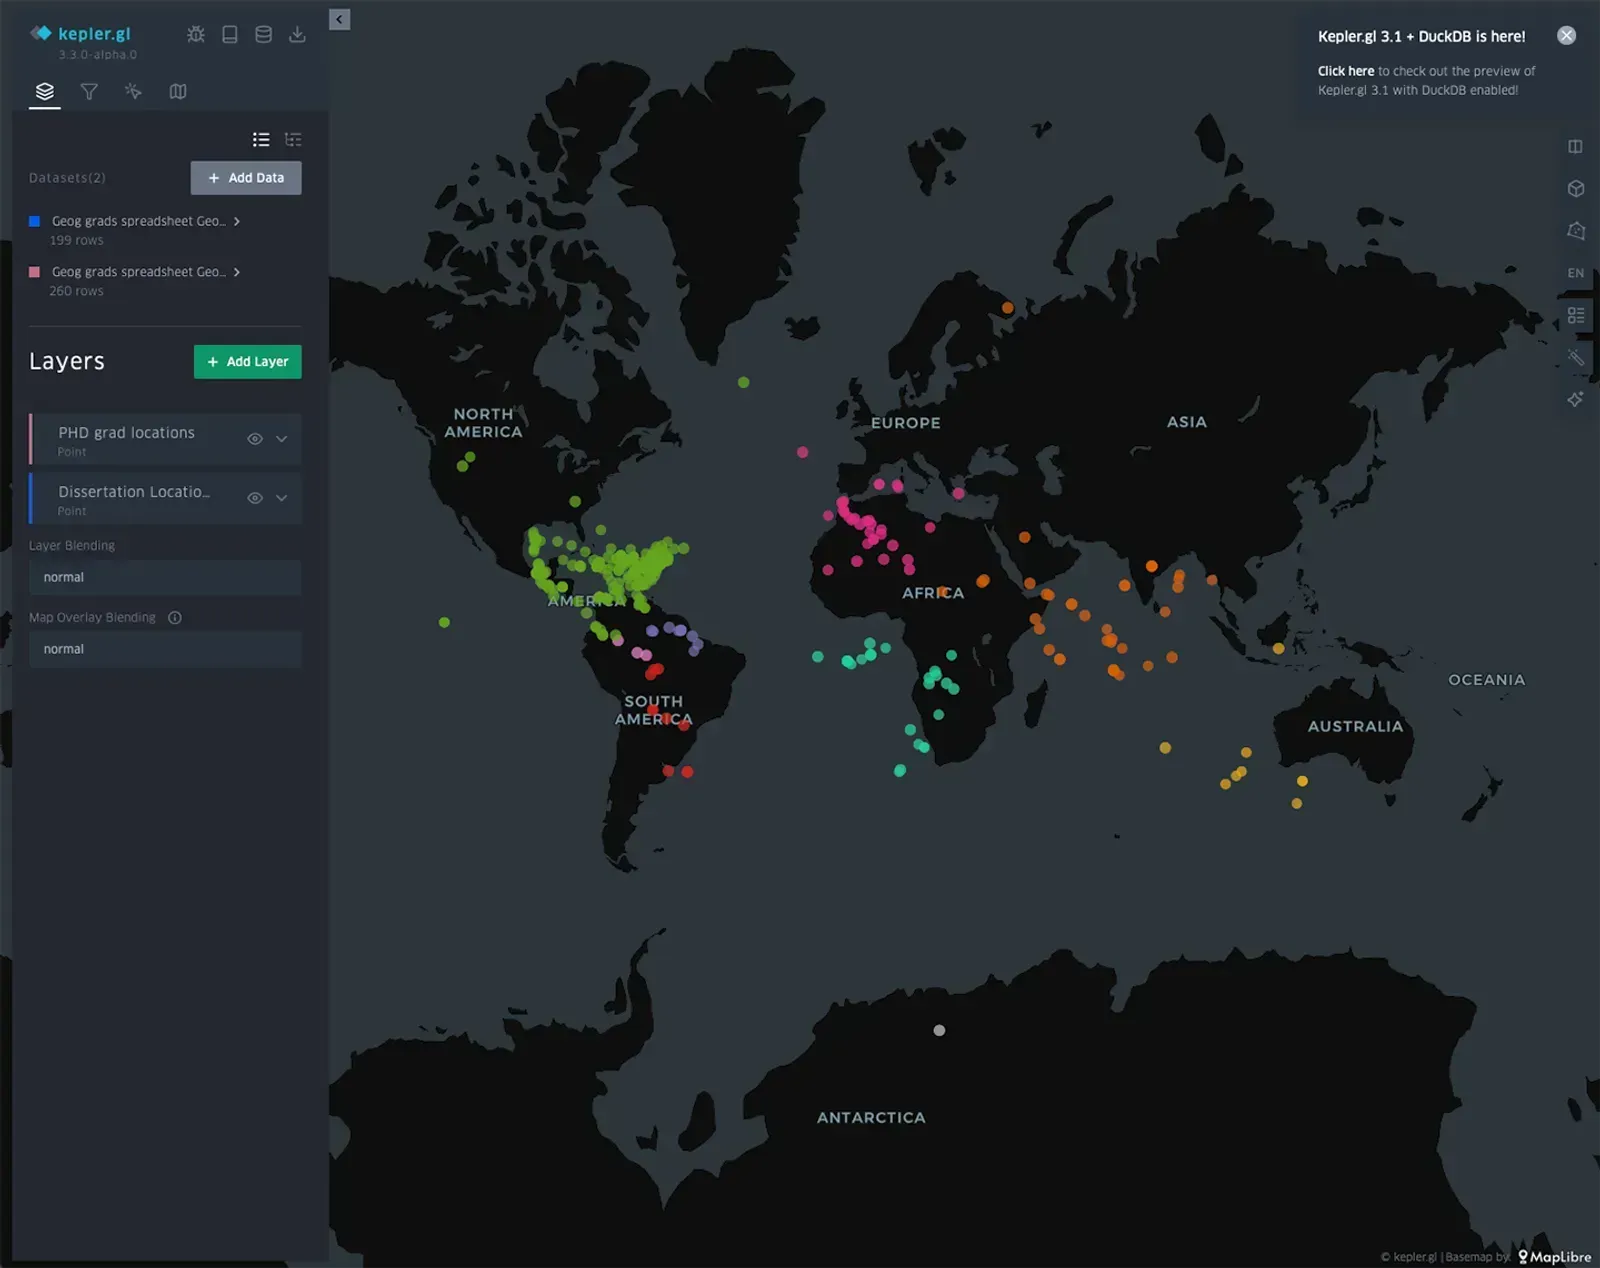Select the draw on map tool
This screenshot has width=1600, height=1268.
[x=1576, y=231]
